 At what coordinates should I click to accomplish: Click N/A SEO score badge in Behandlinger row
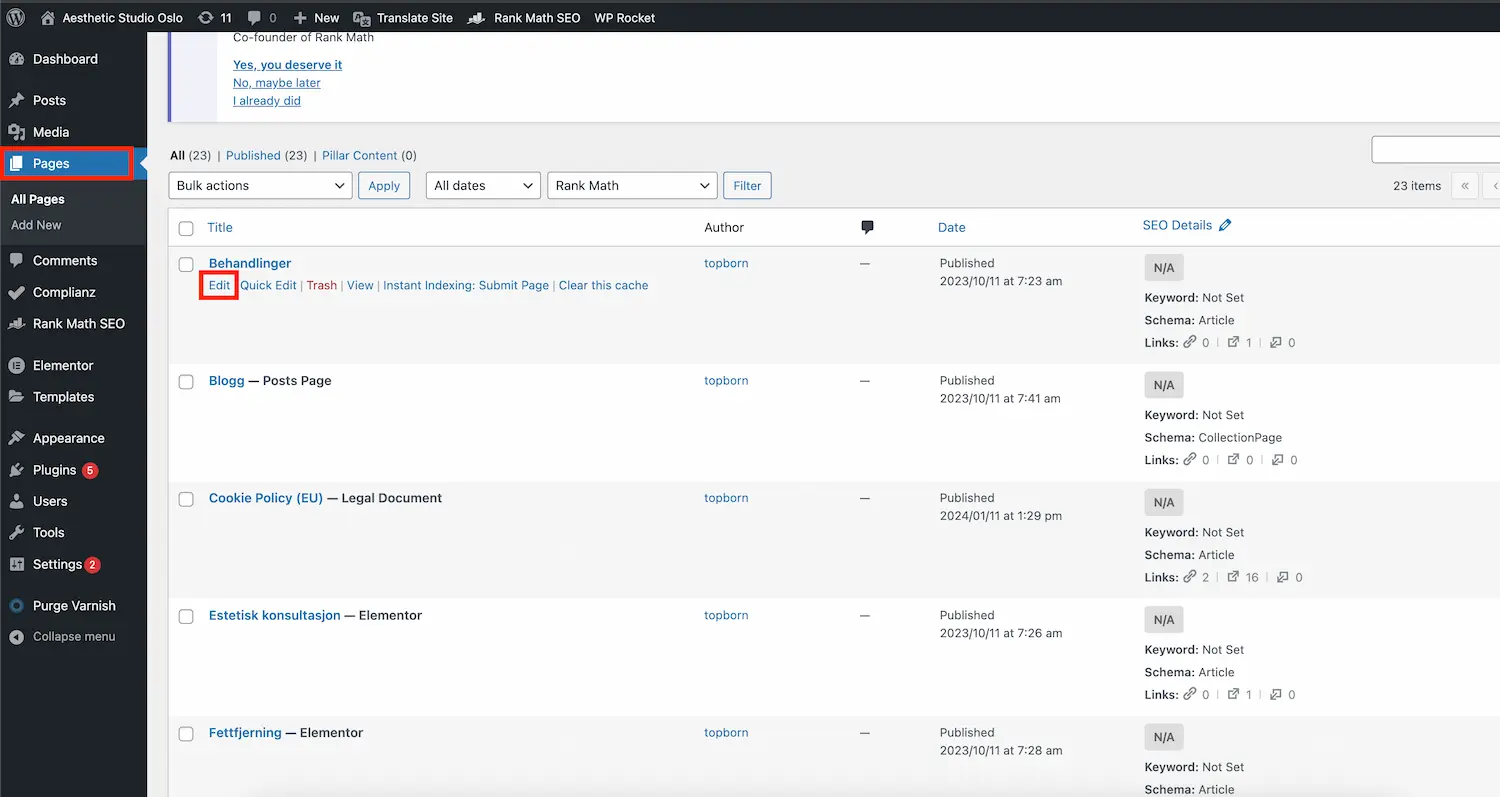1164,268
